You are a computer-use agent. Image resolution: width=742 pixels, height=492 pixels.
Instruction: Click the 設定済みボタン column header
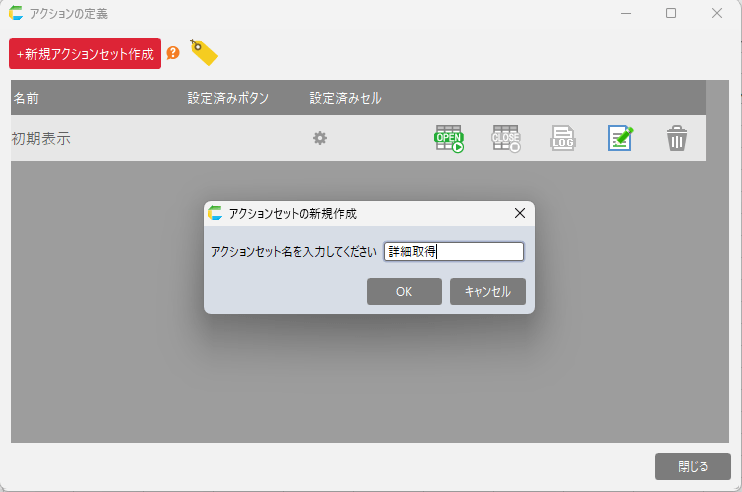click(228, 98)
